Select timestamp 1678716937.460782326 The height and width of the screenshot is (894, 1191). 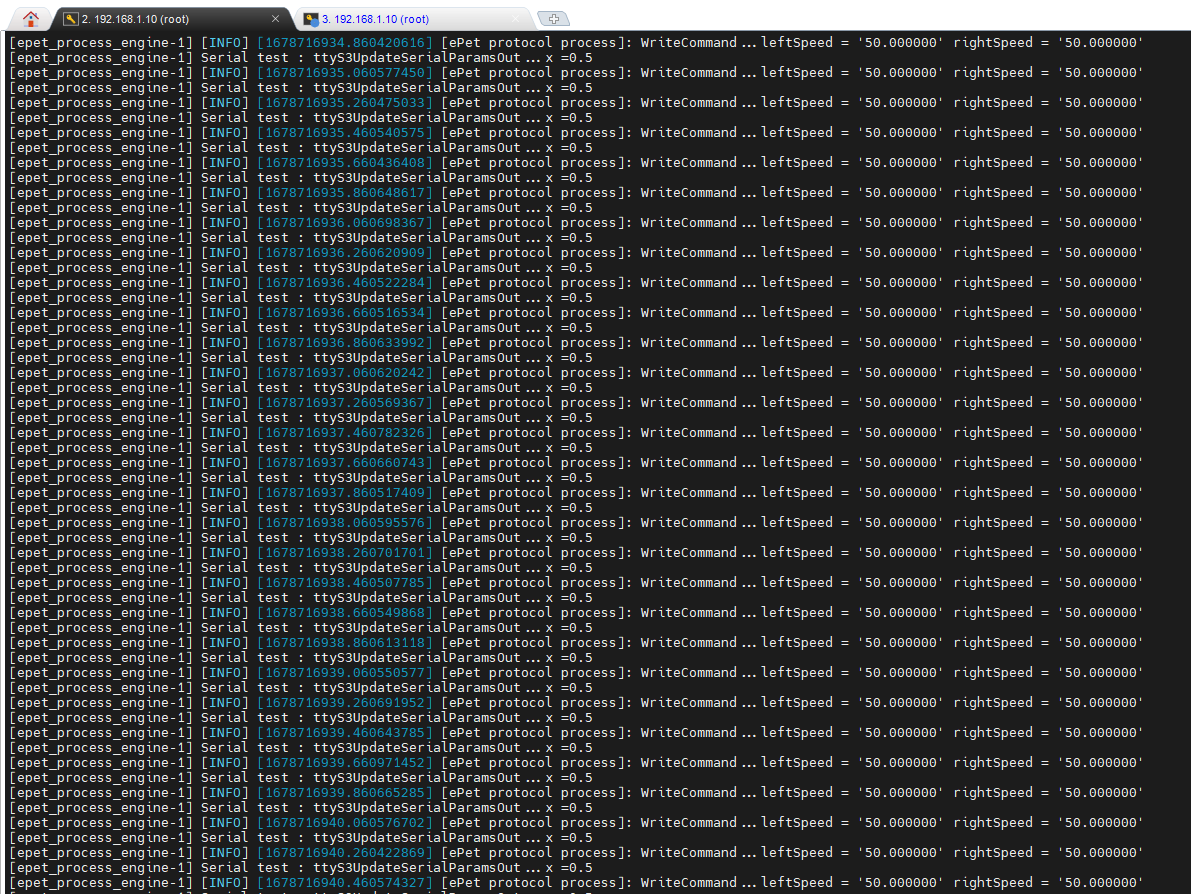coord(345,433)
